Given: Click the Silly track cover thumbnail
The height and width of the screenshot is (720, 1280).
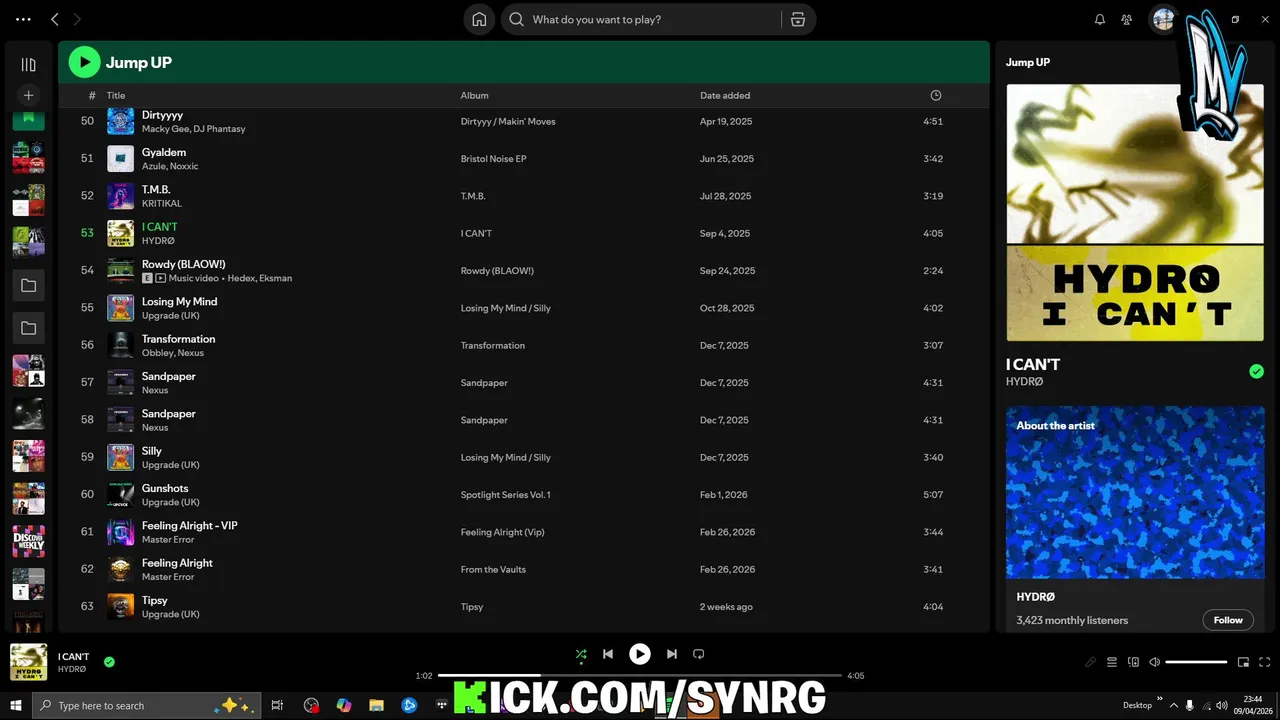Looking at the screenshot, I should point(120,457).
